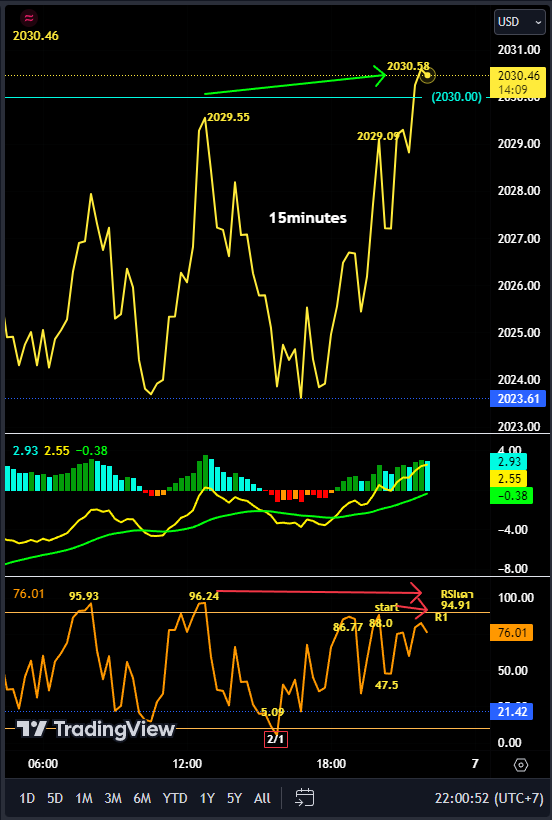
Task: Click the RSI 47.5 label
Action: click(x=387, y=685)
